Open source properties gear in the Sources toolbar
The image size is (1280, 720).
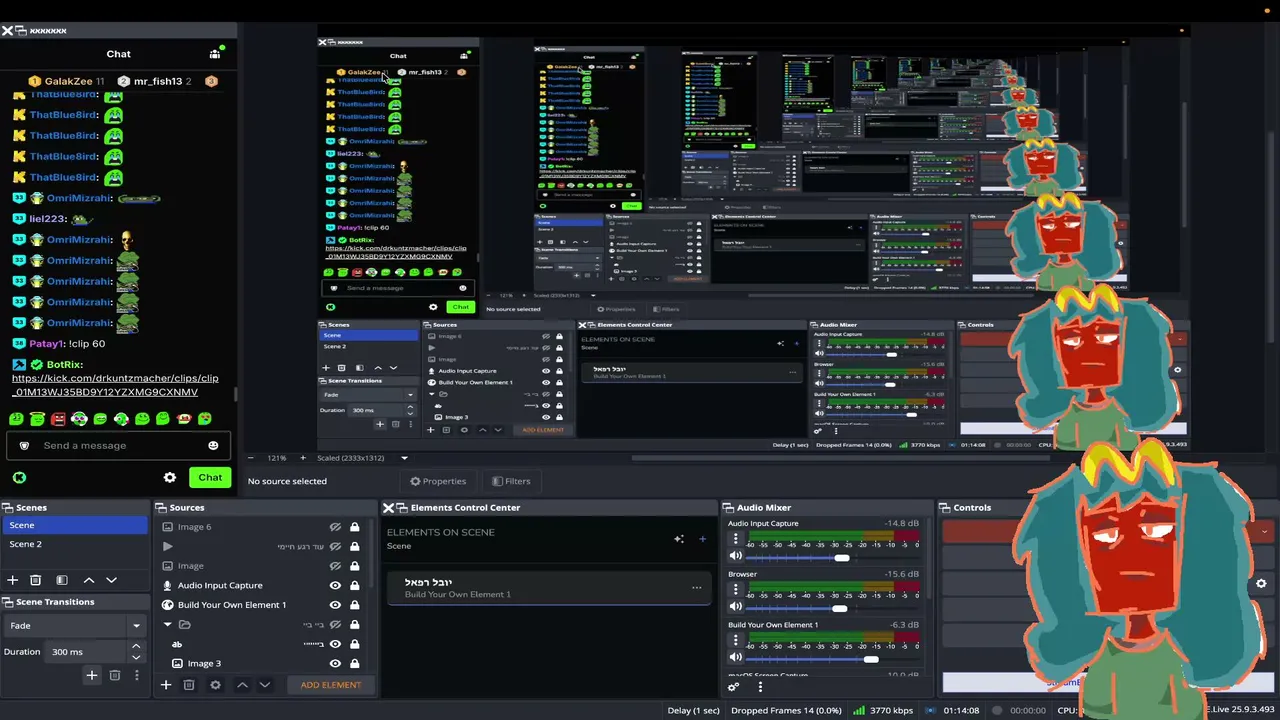[x=215, y=685]
